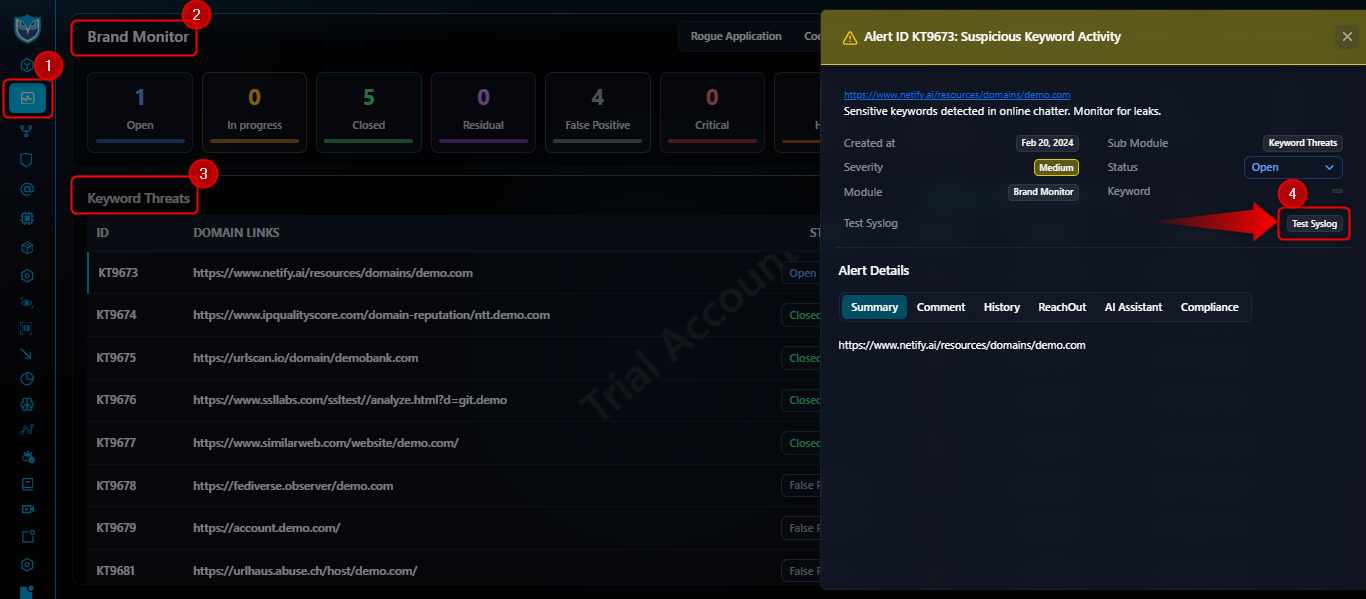Open the pie chart sidebar icon
This screenshot has width=1366, height=599.
[x=27, y=379]
